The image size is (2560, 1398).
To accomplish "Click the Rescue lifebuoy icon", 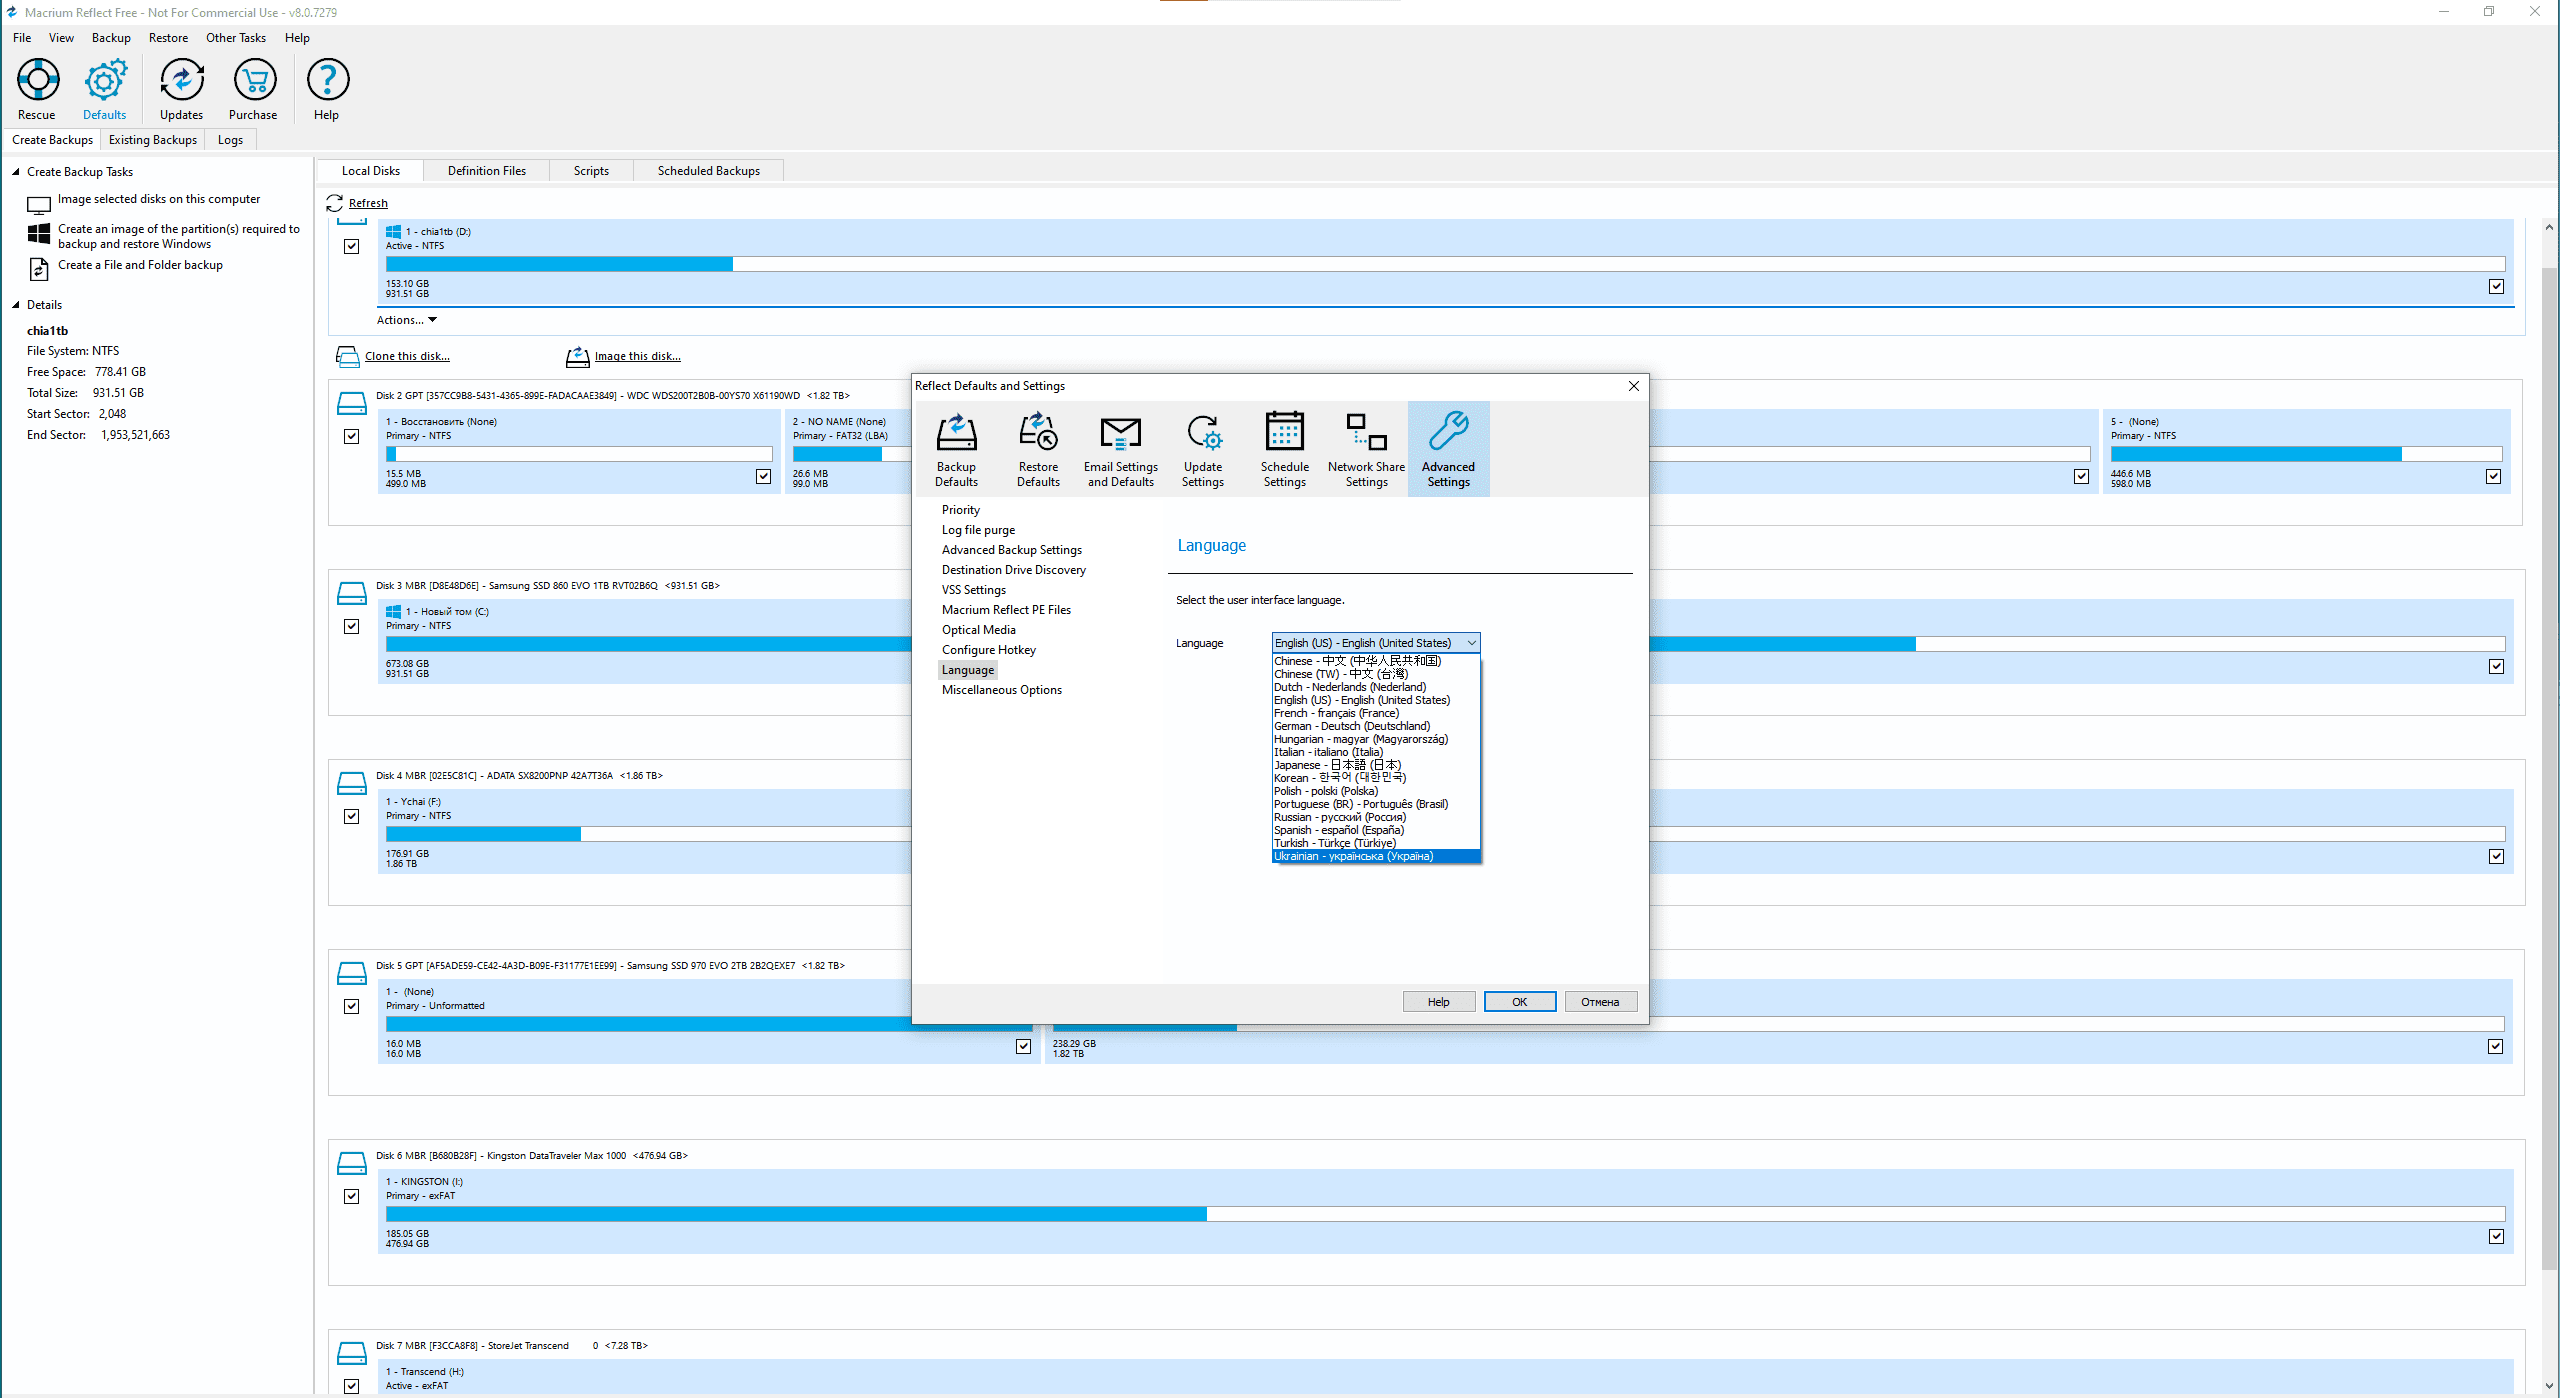I will (x=38, y=81).
